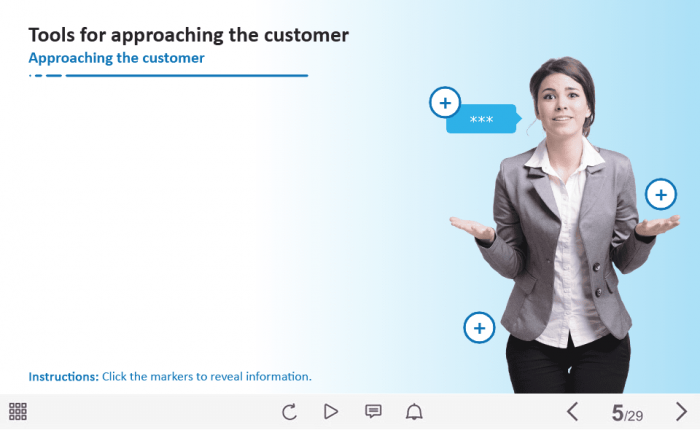Click the total slide count '/29'
Viewport: 700px width, 430px height.
coord(634,415)
